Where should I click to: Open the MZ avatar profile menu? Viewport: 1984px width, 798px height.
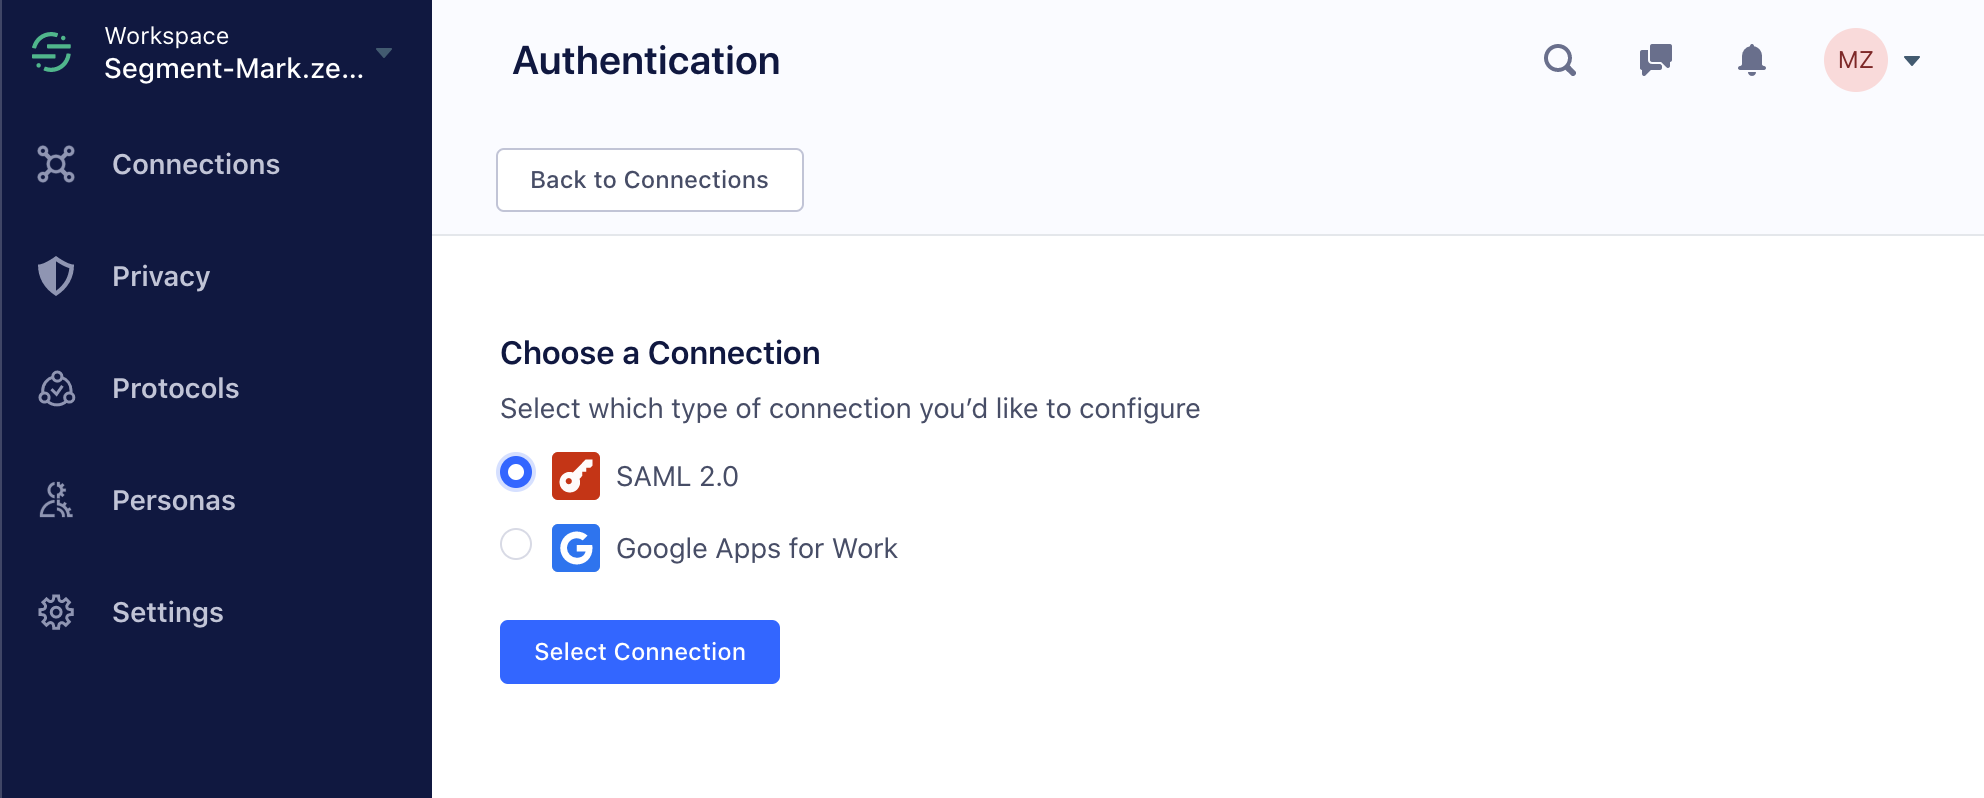1855,60
